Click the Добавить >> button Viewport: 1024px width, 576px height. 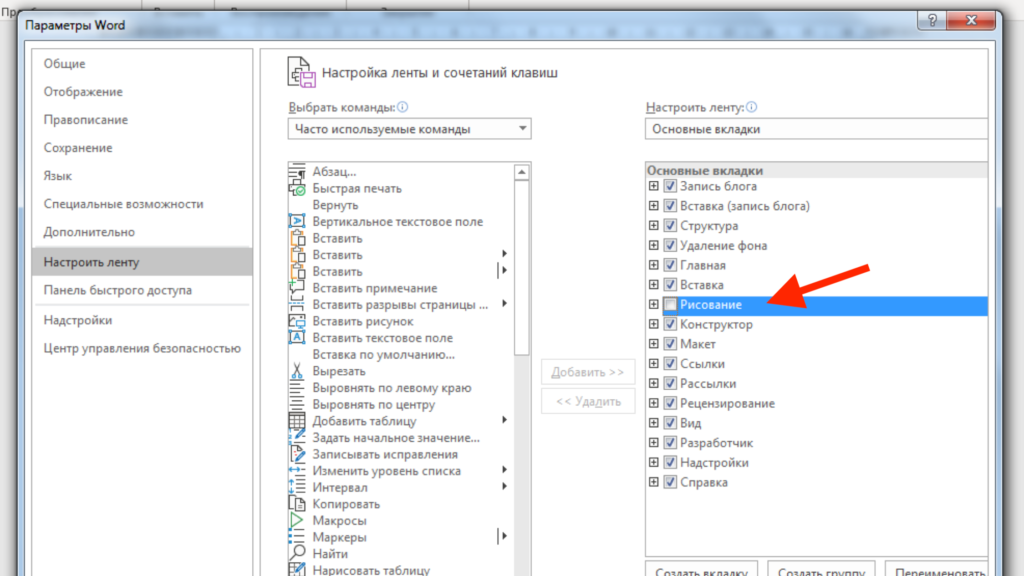point(588,372)
